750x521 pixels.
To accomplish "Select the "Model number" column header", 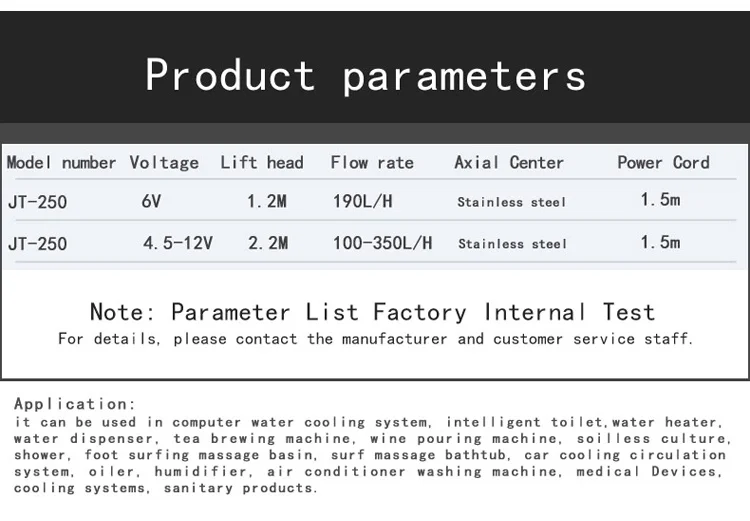I will 62,163.
